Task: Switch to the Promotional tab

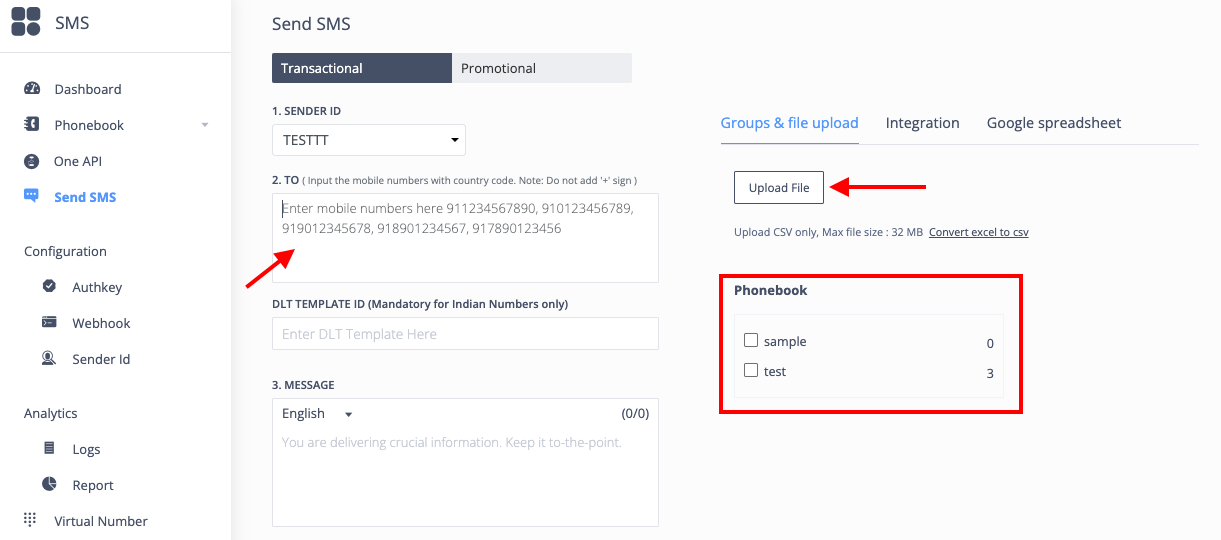Action: pyautogui.click(x=542, y=68)
